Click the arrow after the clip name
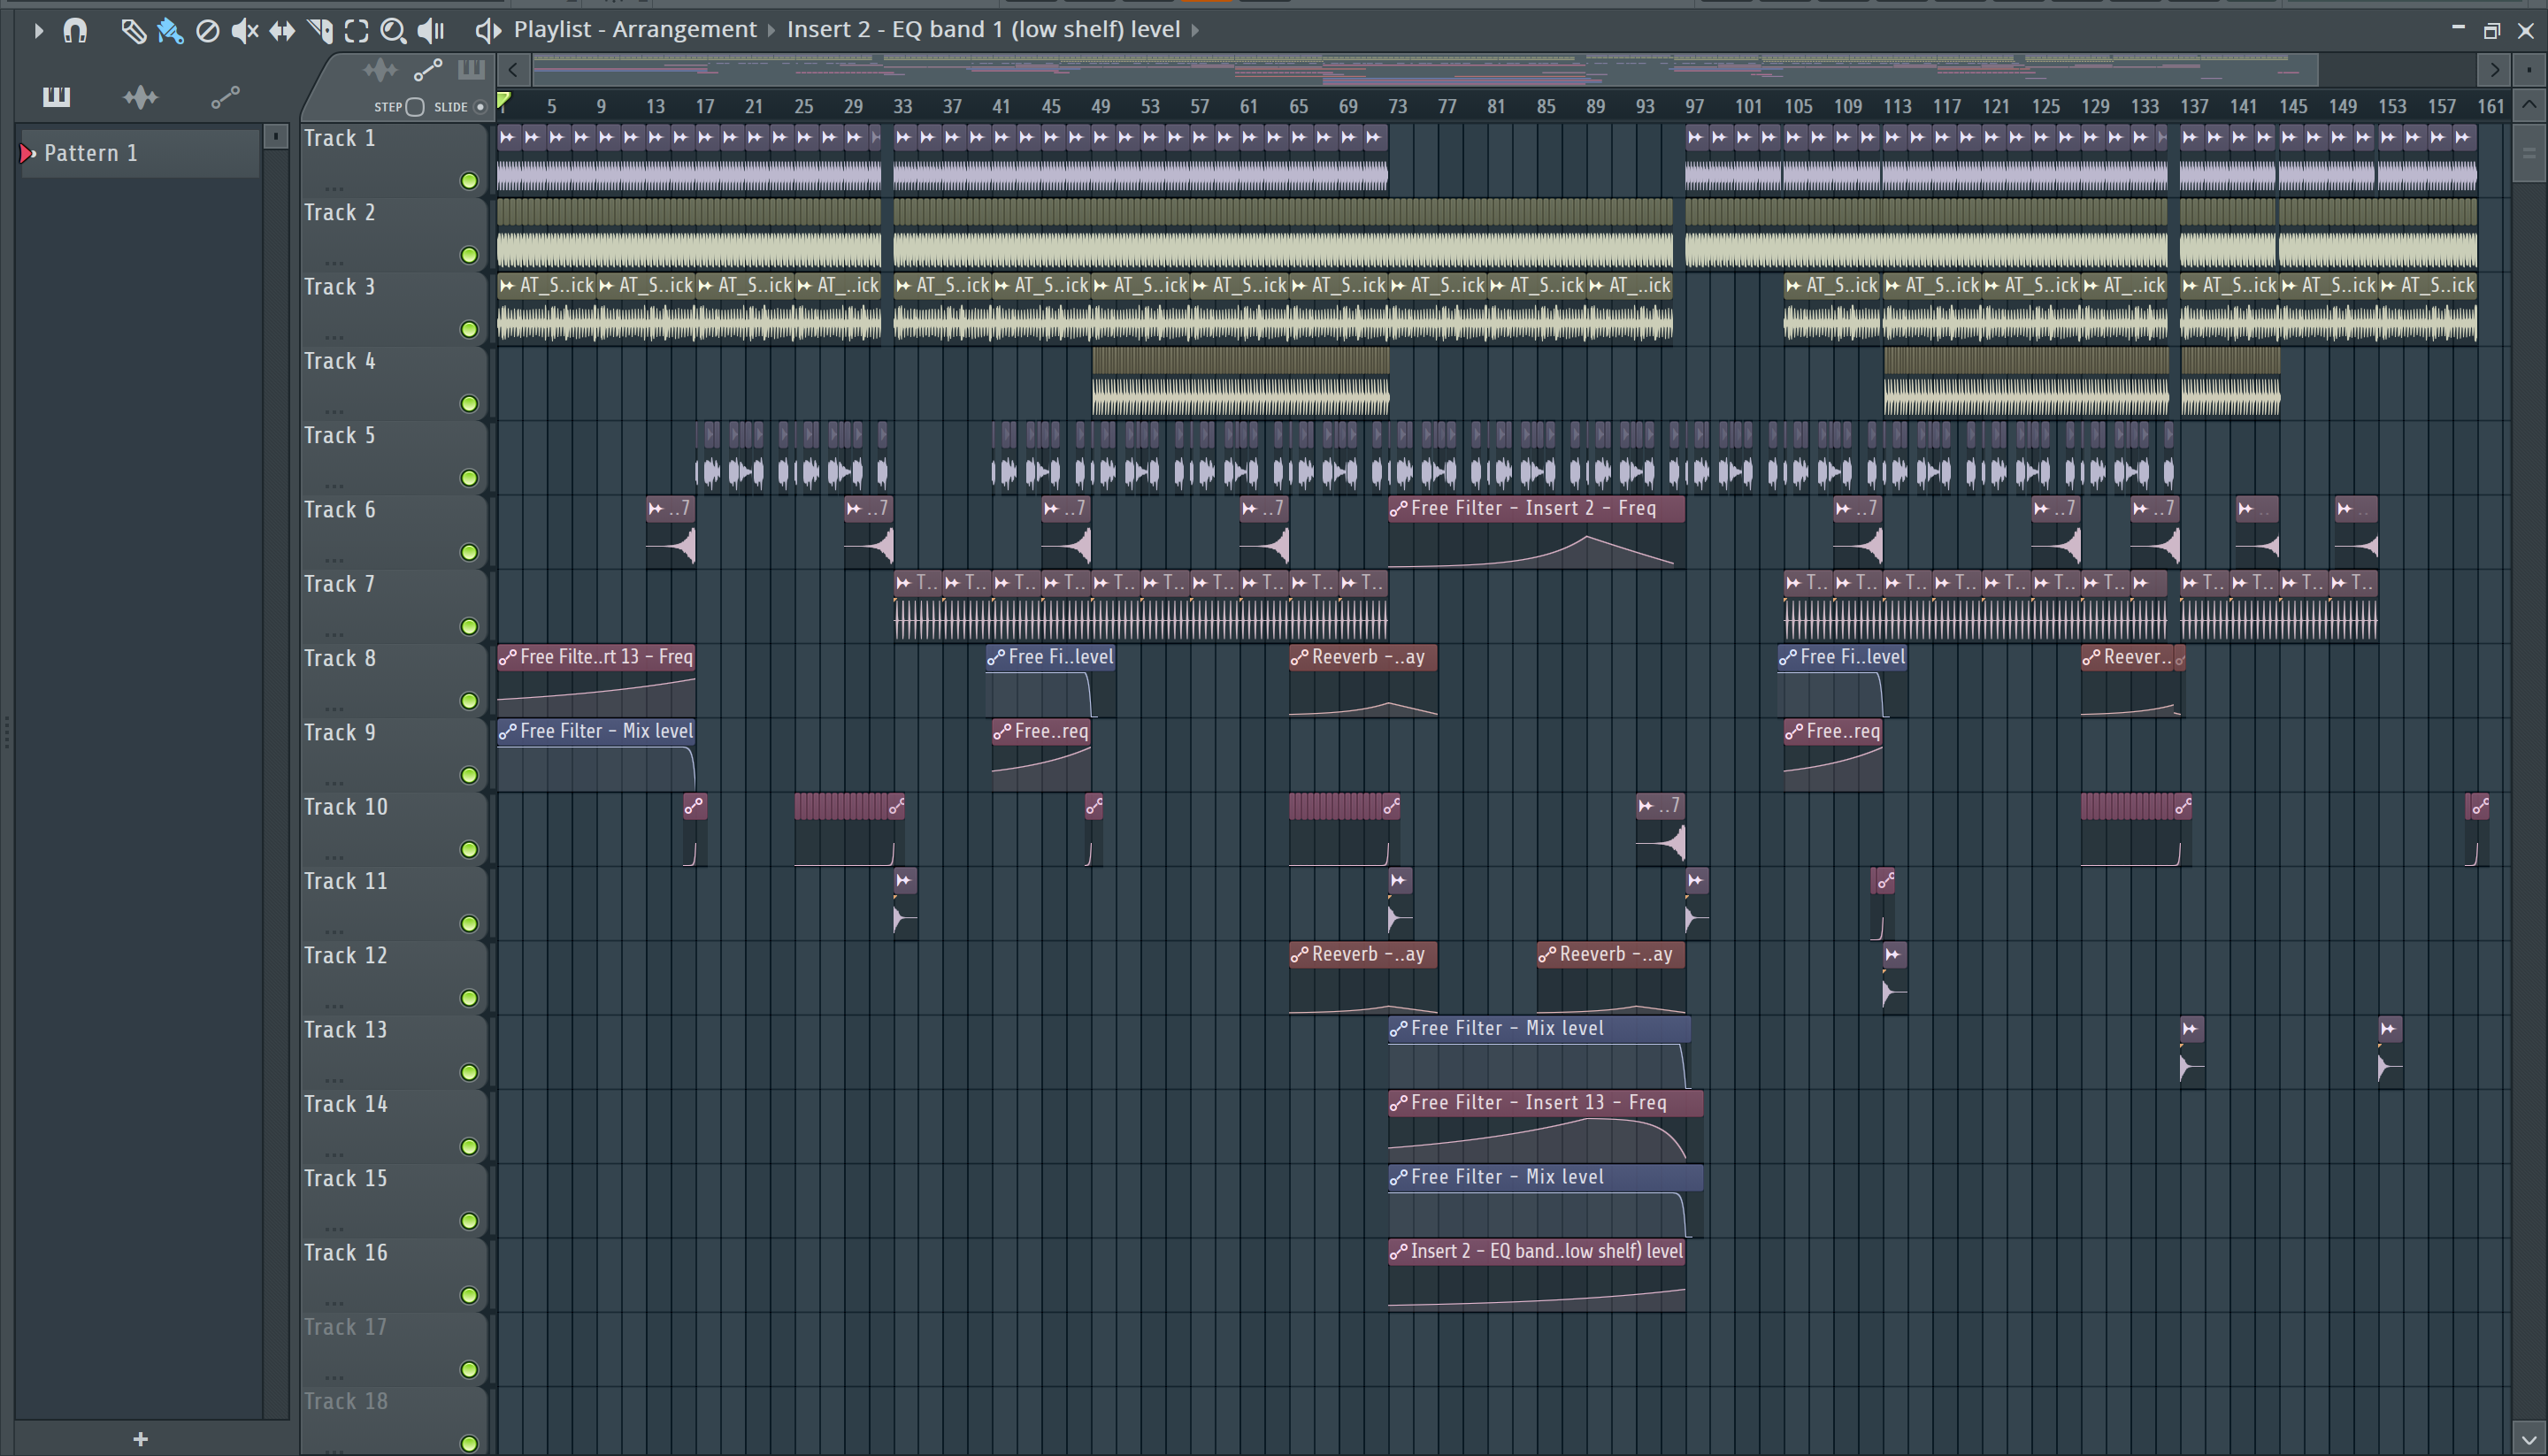The width and height of the screenshot is (2548, 1456). [1195, 30]
